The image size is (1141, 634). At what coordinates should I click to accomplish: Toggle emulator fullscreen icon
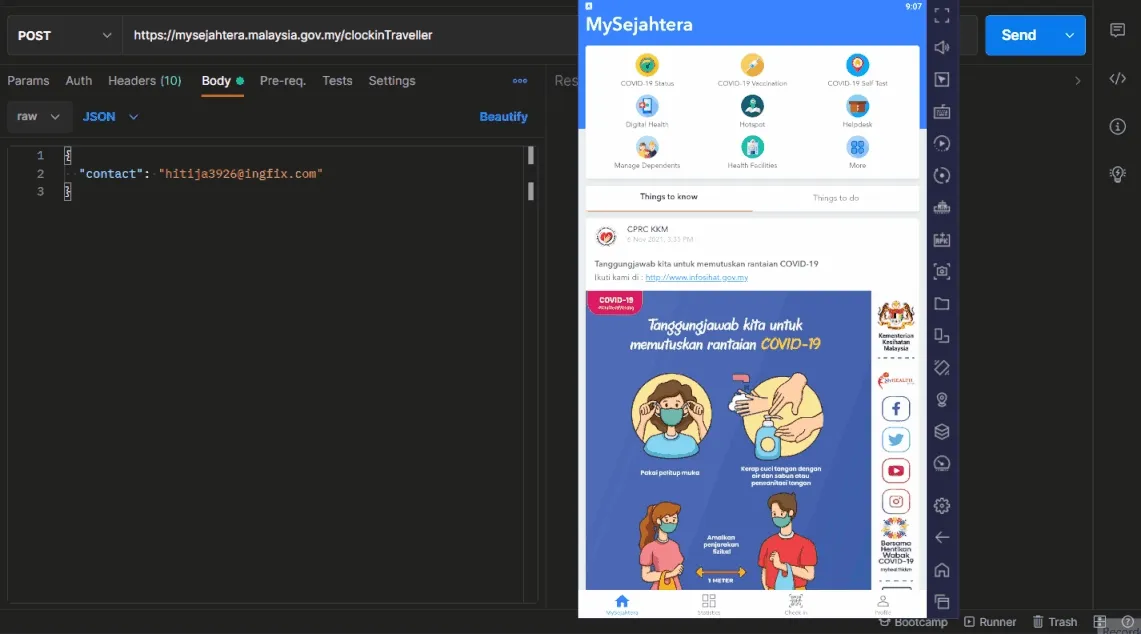[942, 15]
